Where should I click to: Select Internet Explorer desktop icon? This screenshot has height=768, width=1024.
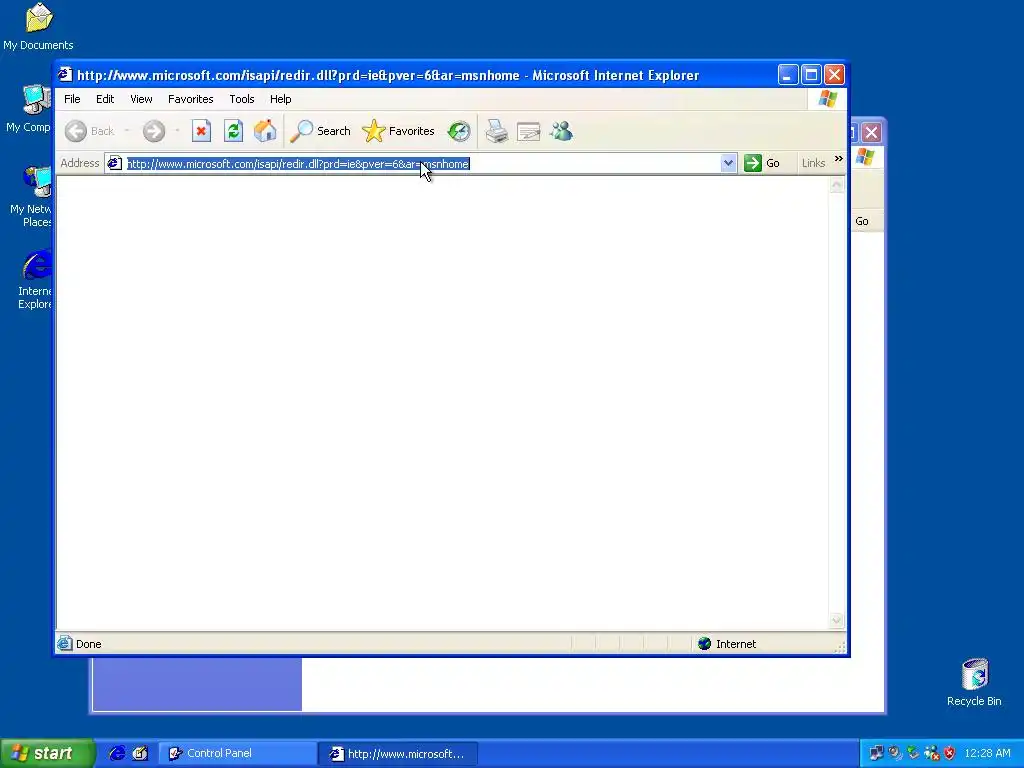coord(35,280)
